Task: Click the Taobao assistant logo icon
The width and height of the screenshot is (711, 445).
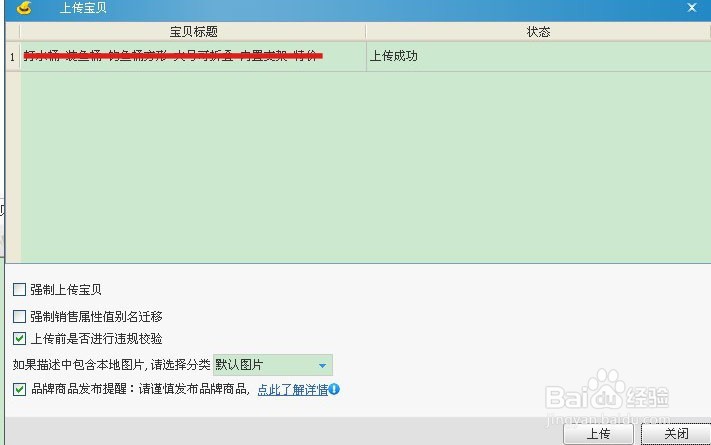Action: point(24,8)
